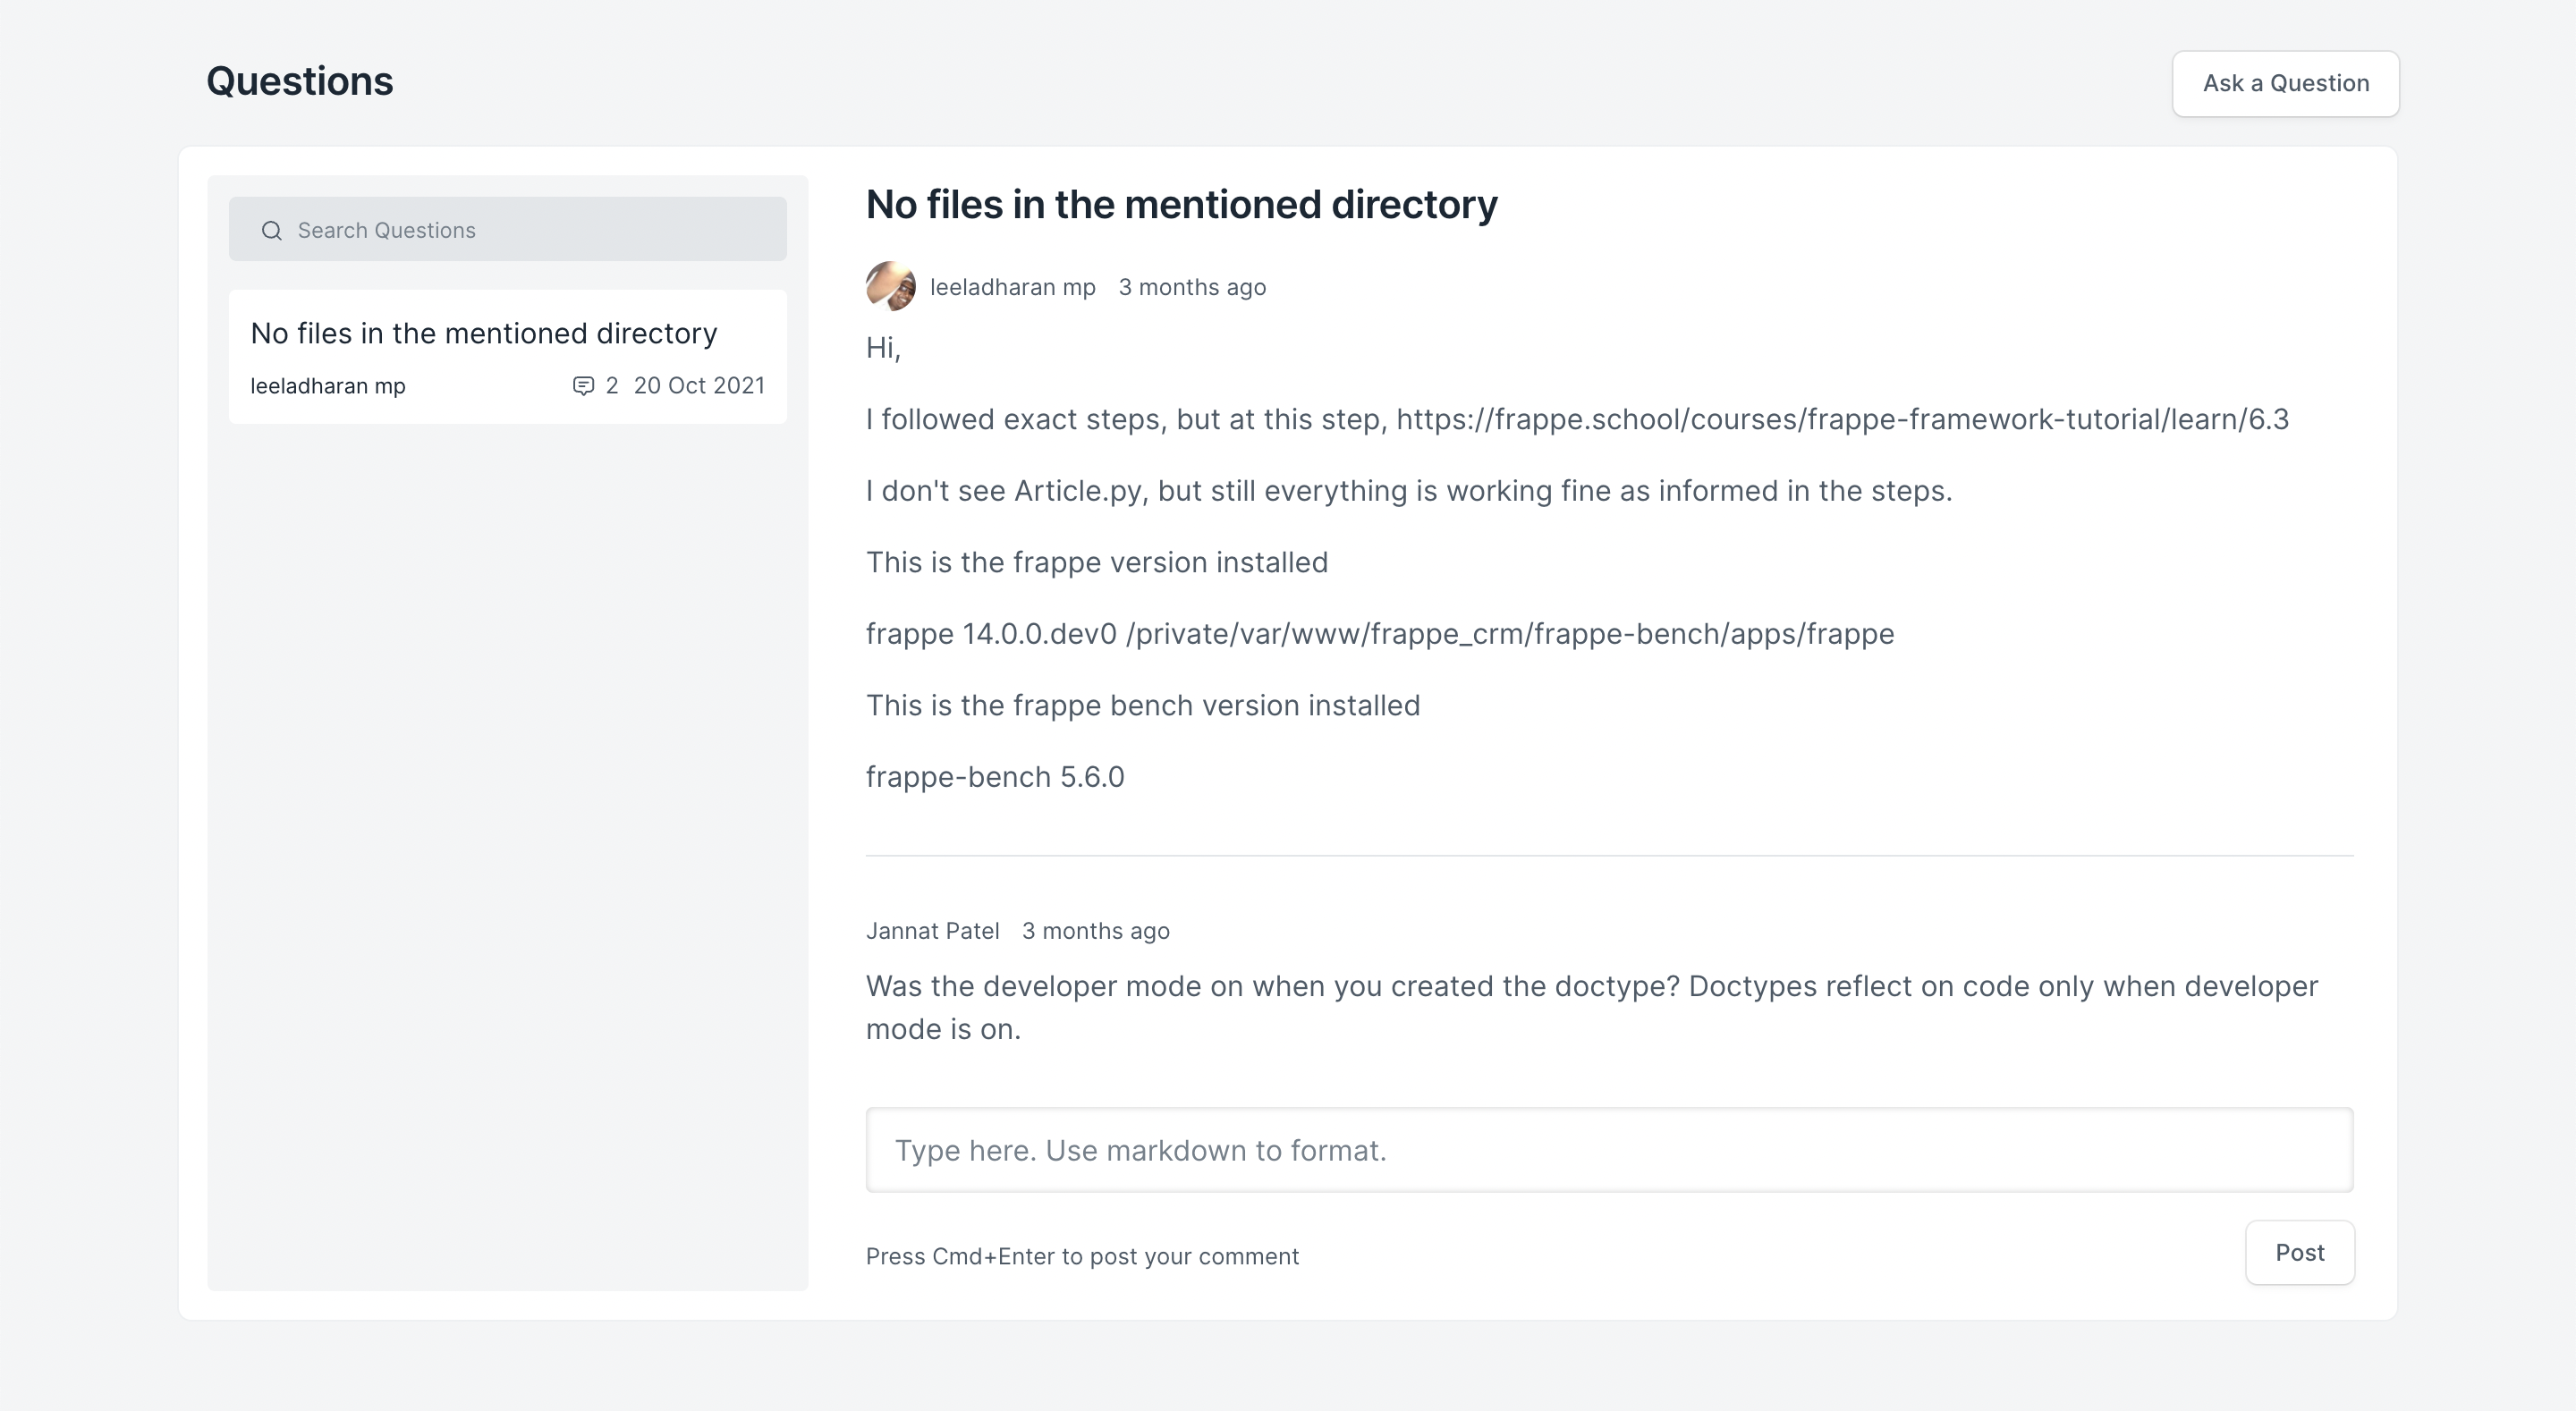Image resolution: width=2576 pixels, height=1411 pixels.
Task: Click the Post button to submit comment
Action: click(2300, 1252)
